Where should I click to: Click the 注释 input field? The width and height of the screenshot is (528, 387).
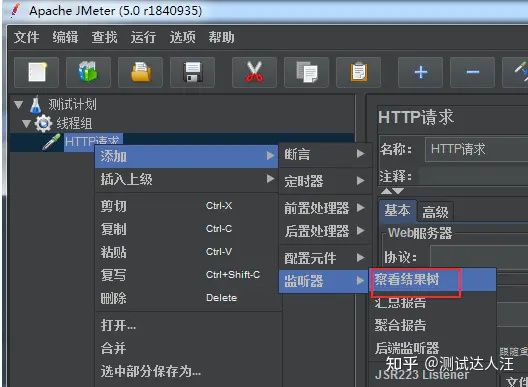coord(473,176)
